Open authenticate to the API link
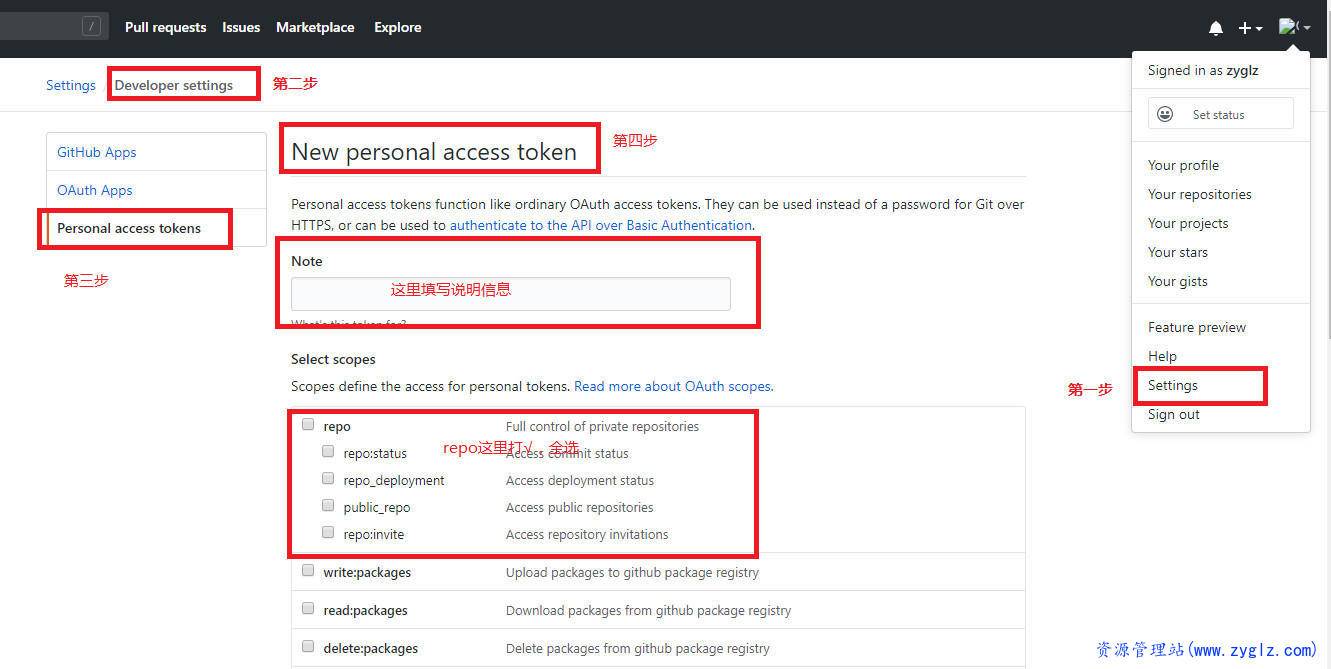The height and width of the screenshot is (669, 1331). pos(600,225)
